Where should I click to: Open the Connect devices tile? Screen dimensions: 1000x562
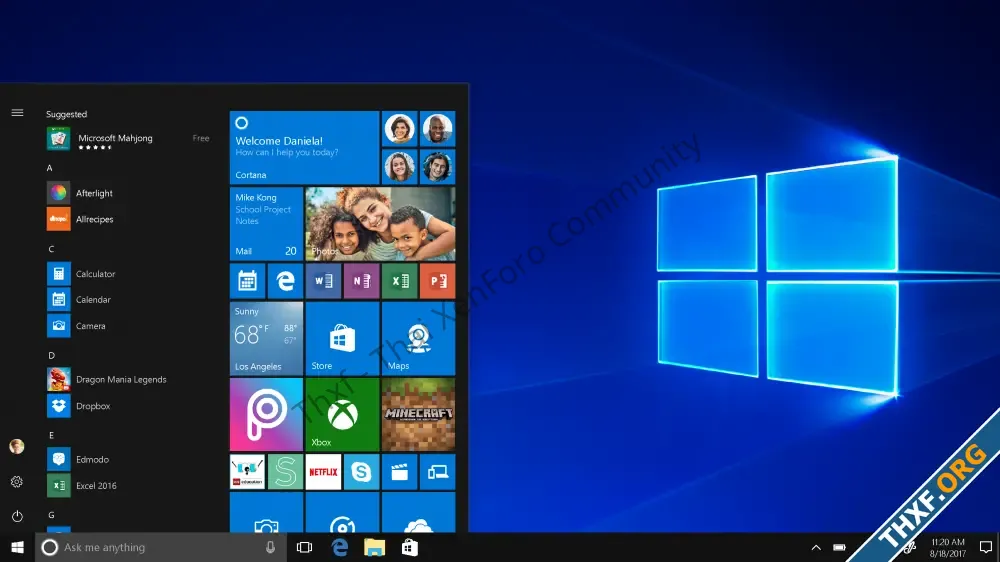click(x=438, y=472)
